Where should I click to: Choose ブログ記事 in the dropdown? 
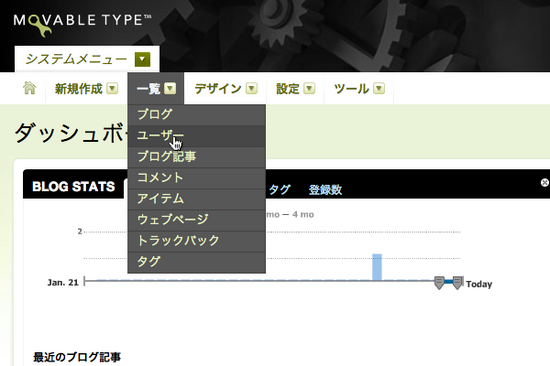196,157
